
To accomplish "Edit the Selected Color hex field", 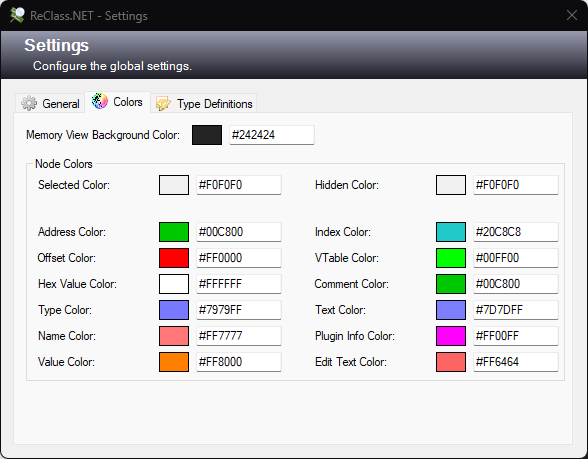I will [239, 185].
